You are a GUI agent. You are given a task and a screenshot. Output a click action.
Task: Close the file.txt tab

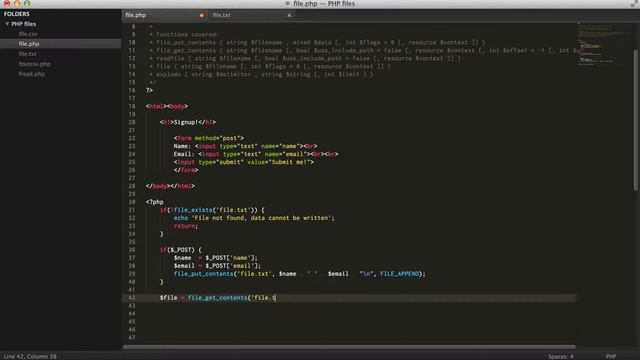pyautogui.click(x=289, y=15)
